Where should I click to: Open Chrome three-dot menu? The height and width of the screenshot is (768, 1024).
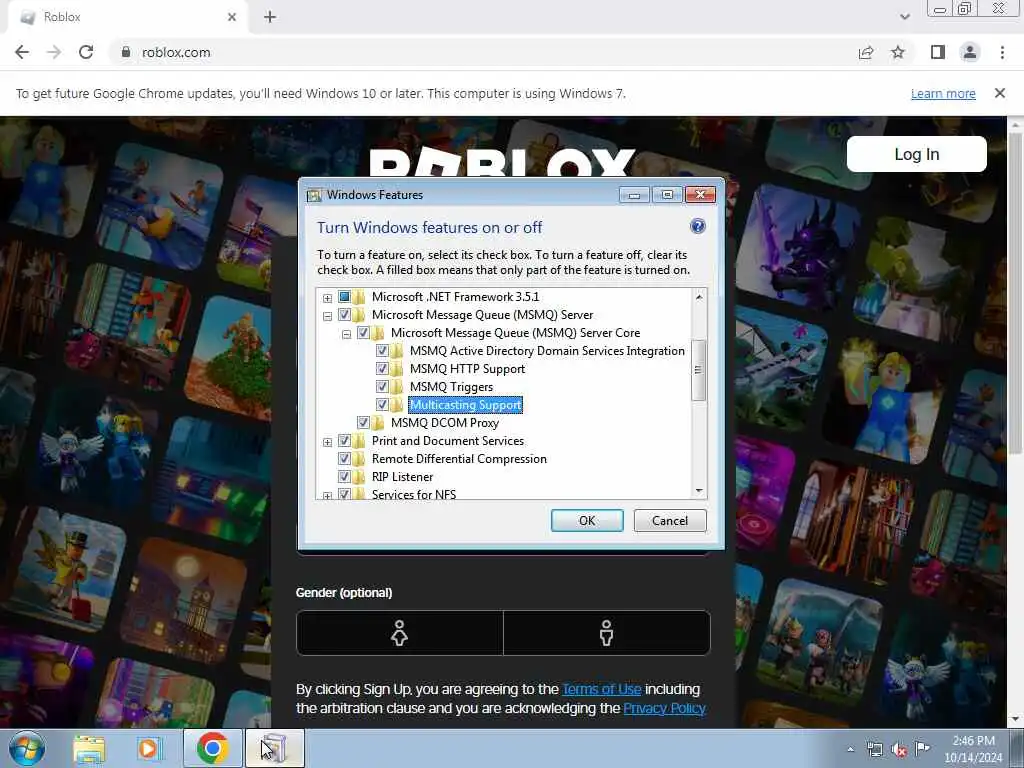pyautogui.click(x=1002, y=52)
